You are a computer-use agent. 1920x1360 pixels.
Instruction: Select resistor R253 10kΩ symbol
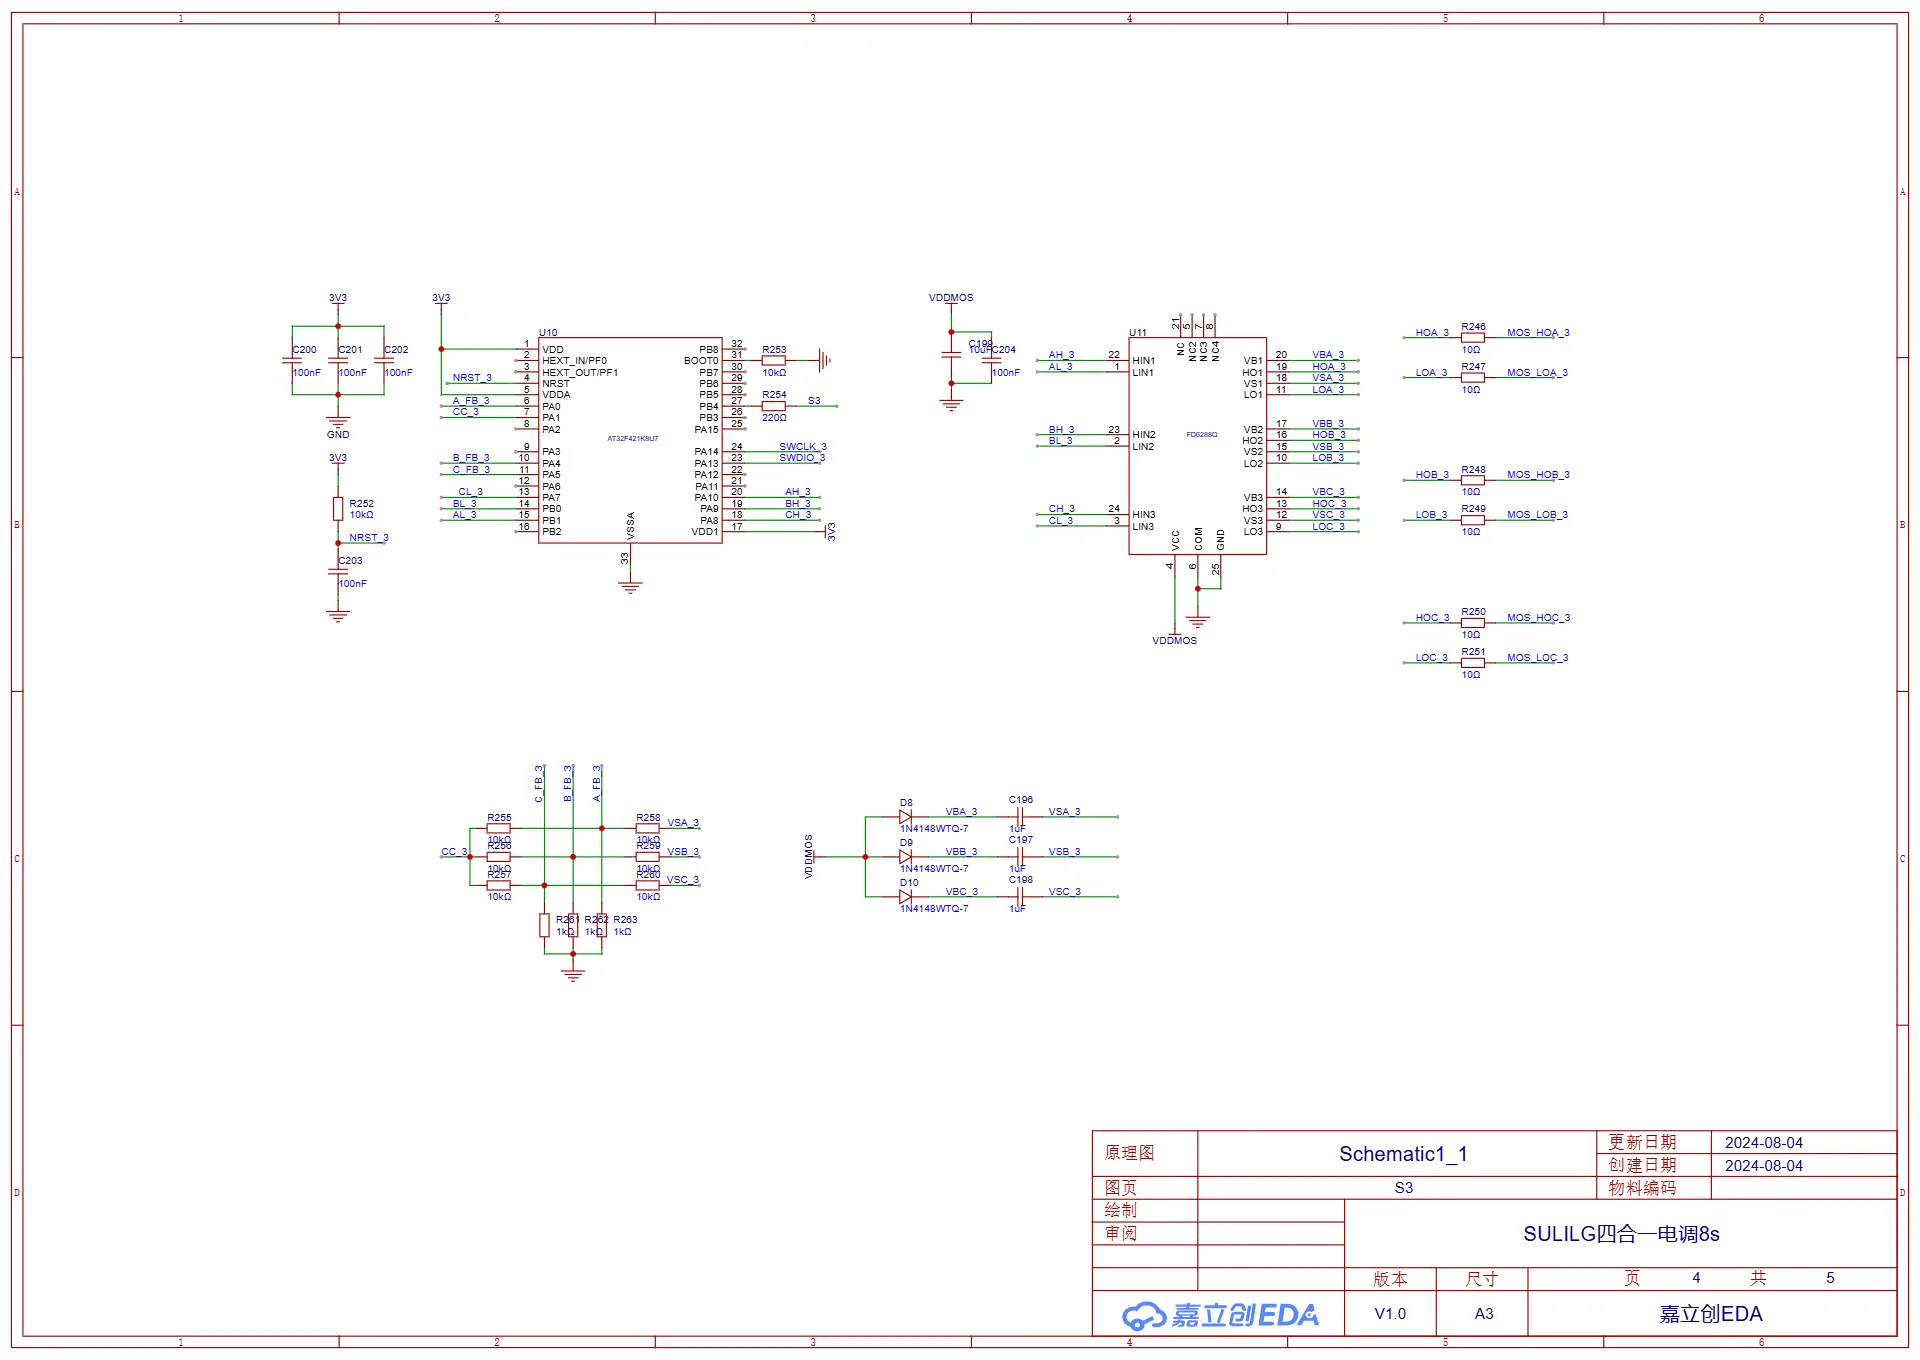point(773,361)
